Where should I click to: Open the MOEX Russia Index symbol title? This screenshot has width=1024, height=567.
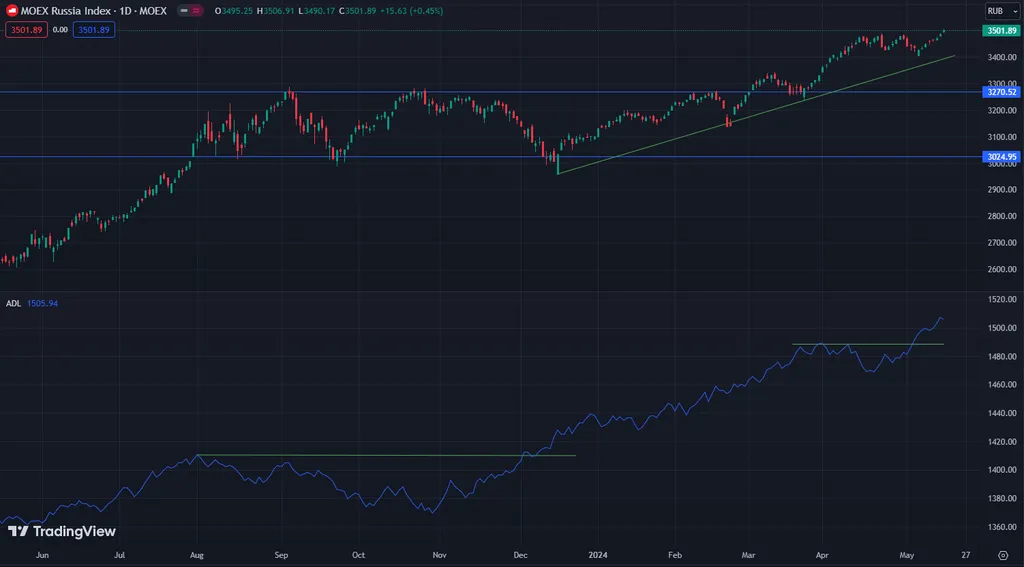(93, 11)
